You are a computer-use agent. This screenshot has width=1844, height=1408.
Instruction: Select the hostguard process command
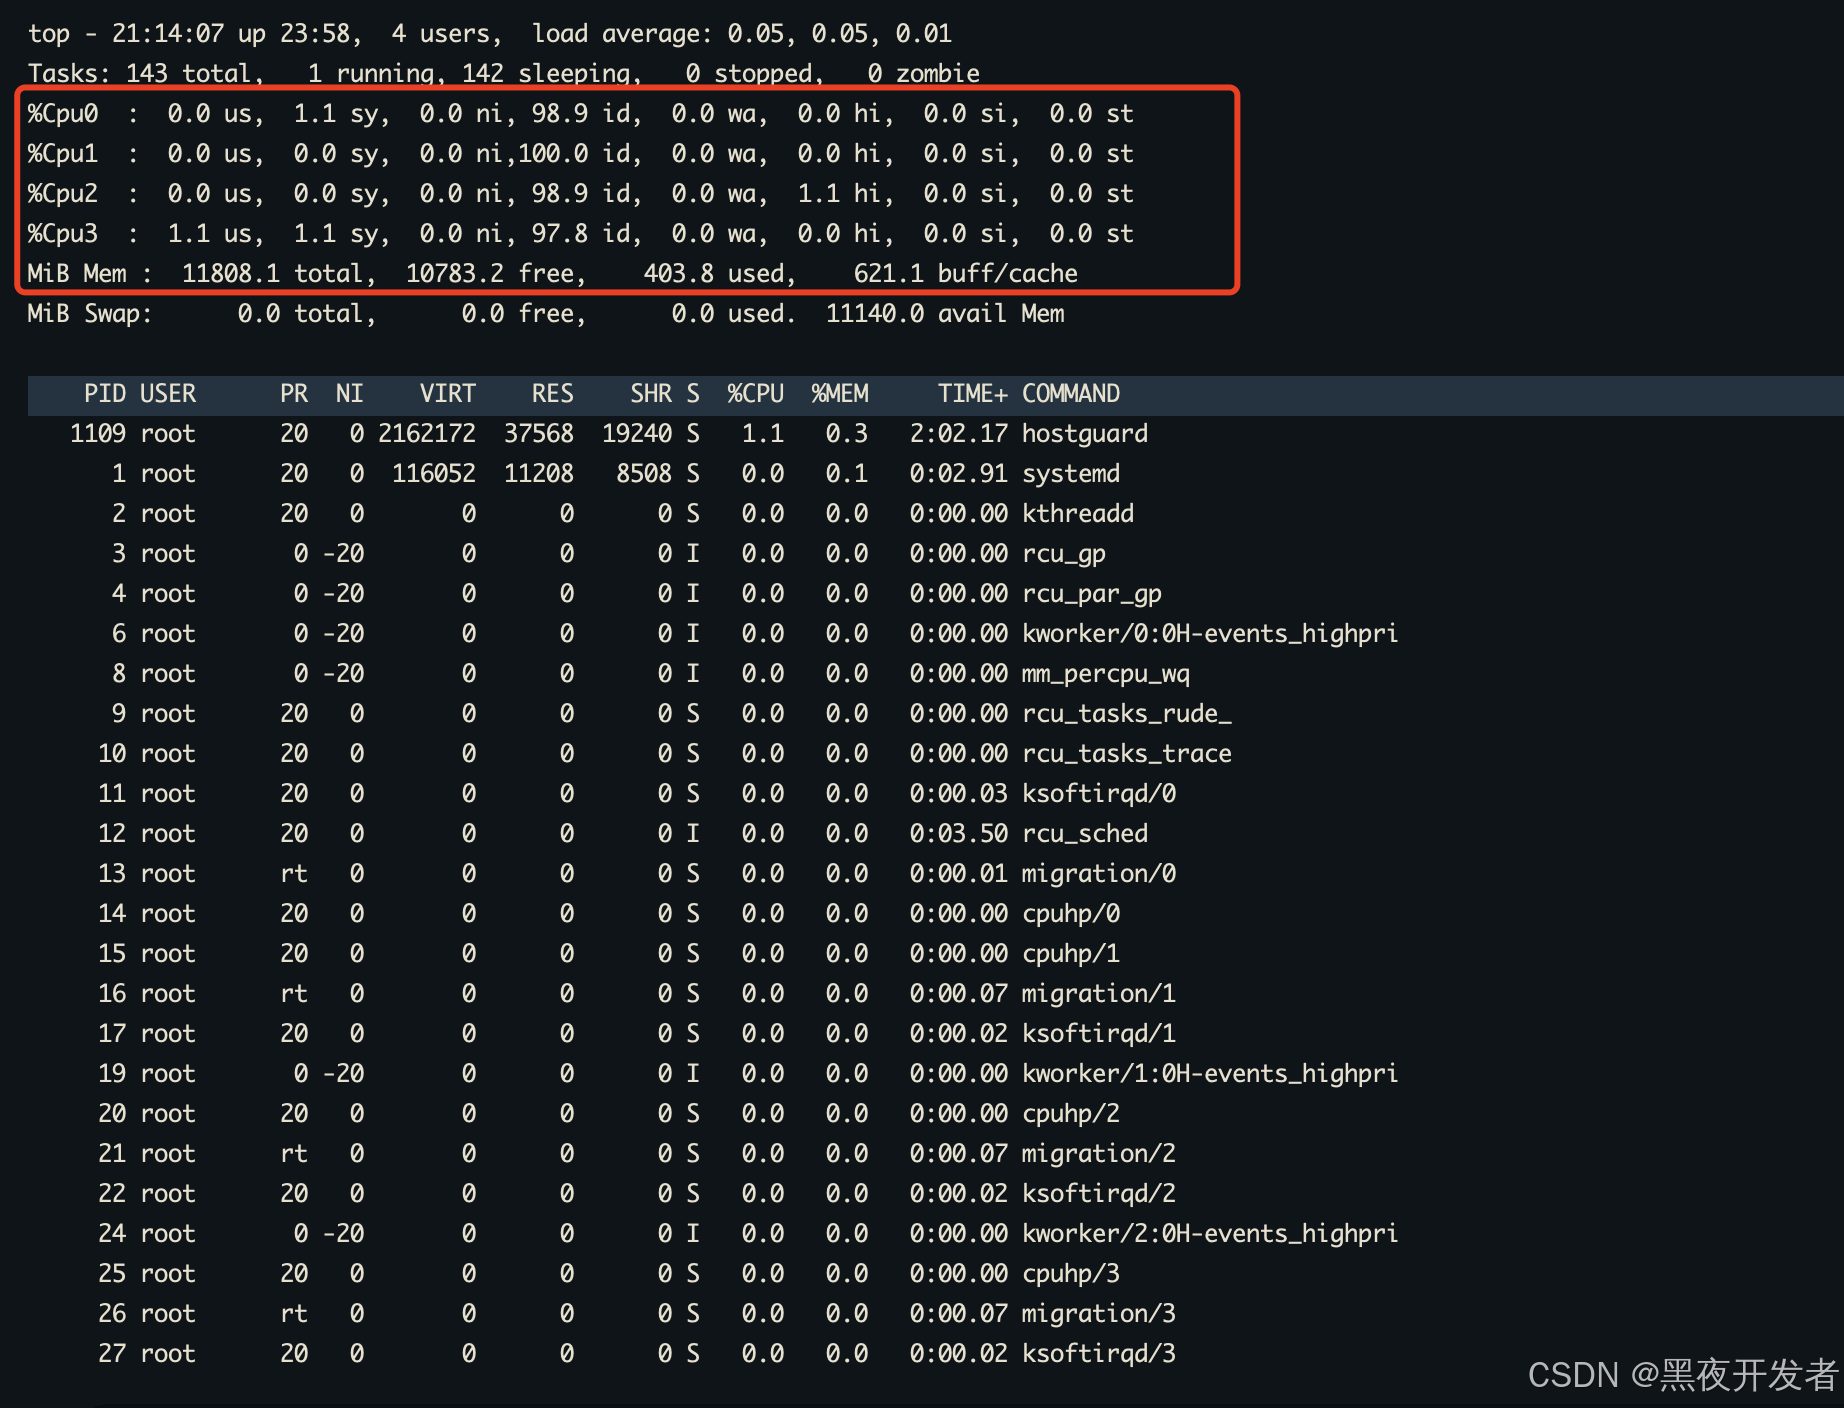pyautogui.click(x=1085, y=434)
